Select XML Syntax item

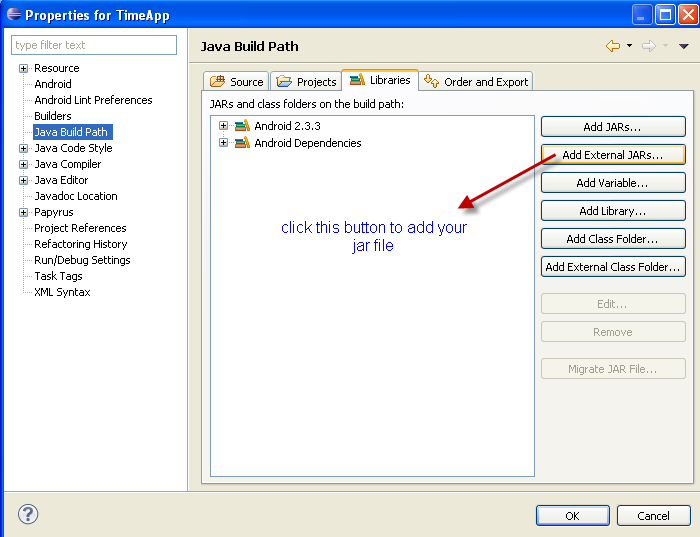tap(62, 292)
